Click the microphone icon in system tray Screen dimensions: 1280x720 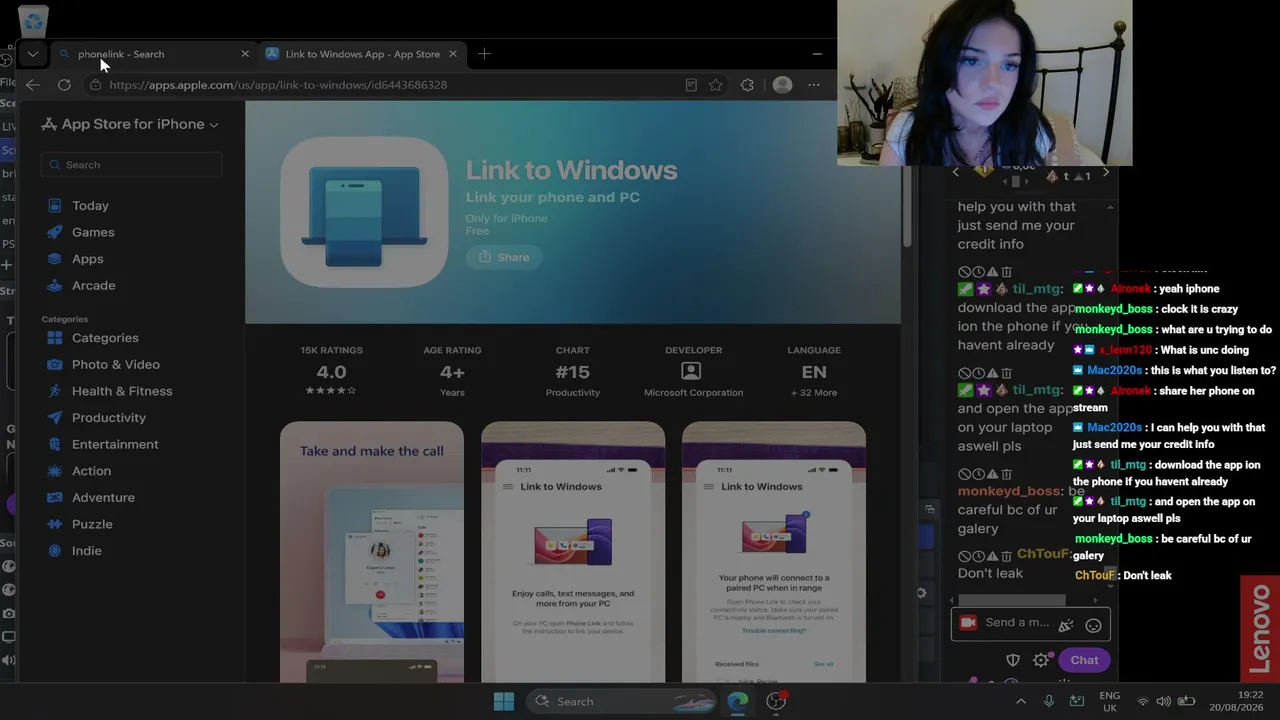1049,701
